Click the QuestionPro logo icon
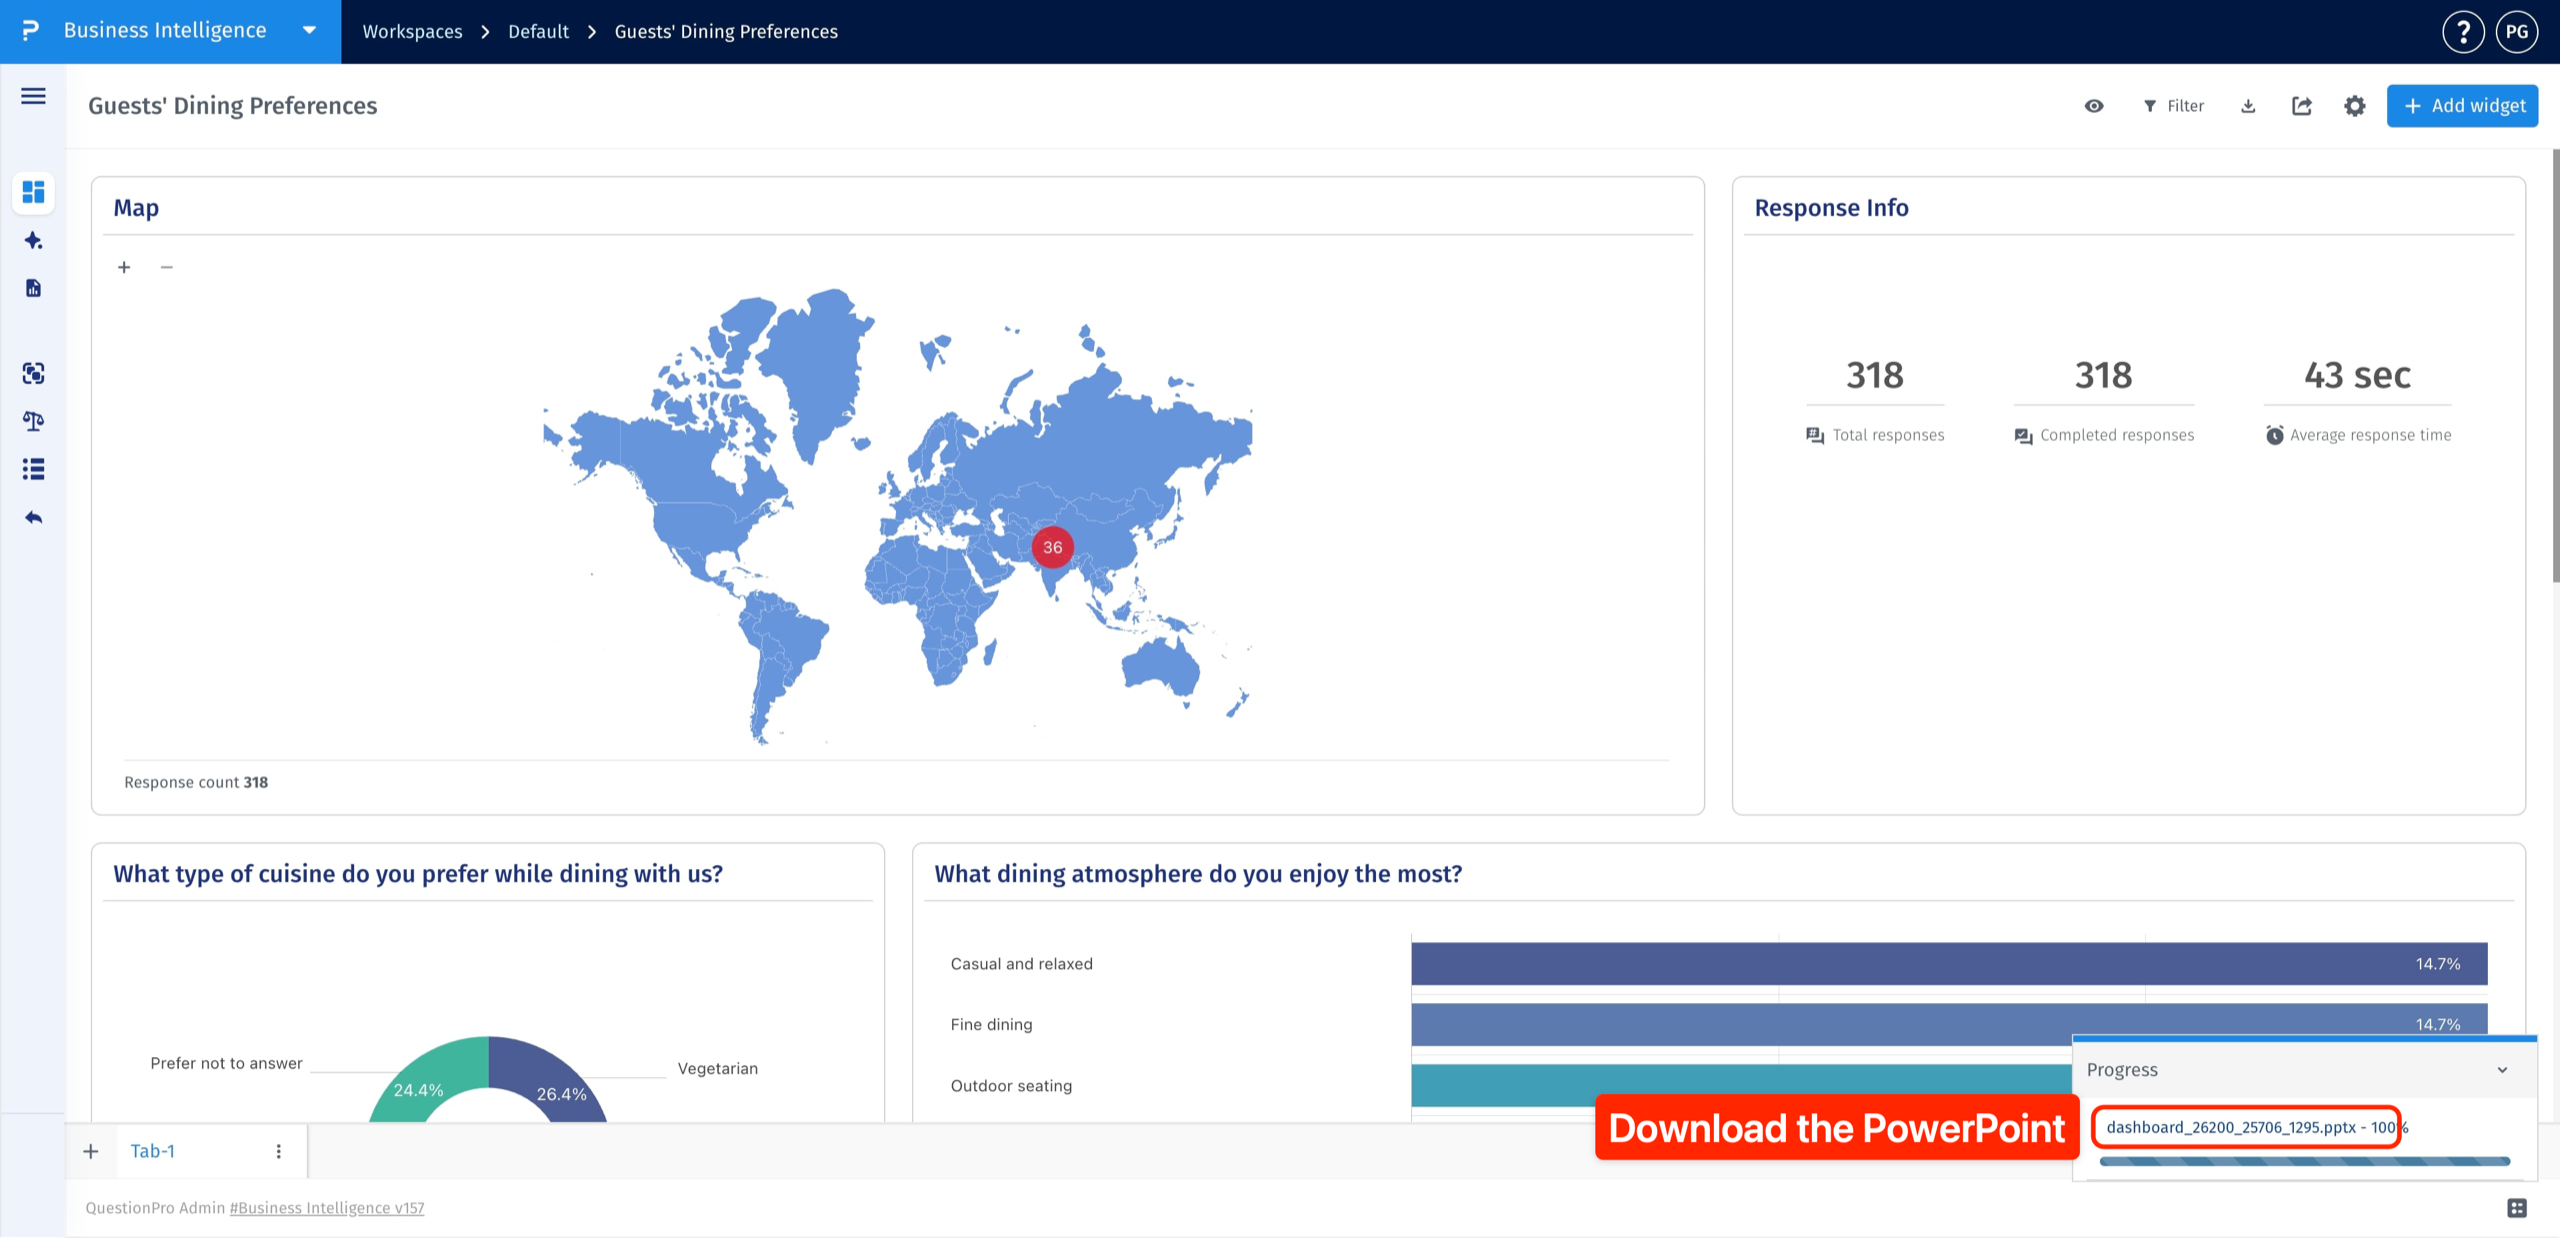The width and height of the screenshot is (2560, 1238). pos(31,31)
